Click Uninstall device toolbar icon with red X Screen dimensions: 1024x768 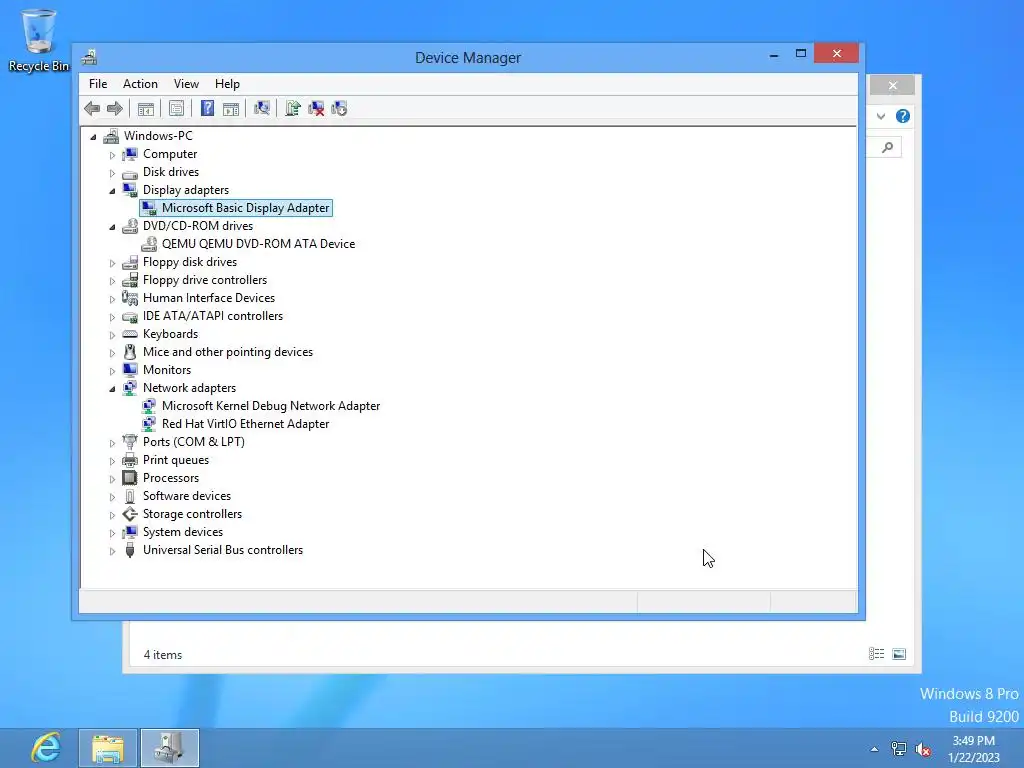pos(316,108)
